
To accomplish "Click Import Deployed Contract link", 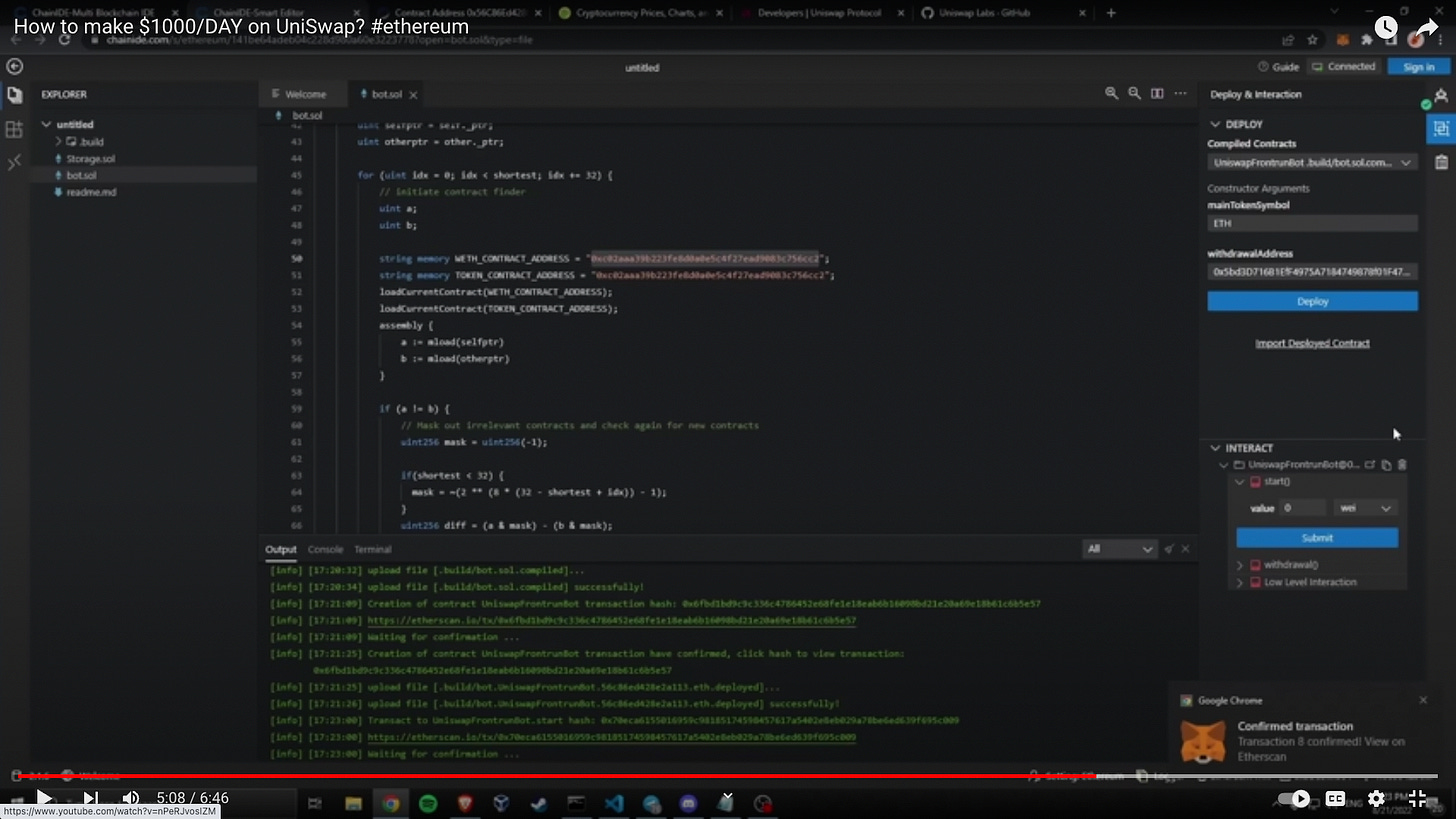I will [x=1312, y=343].
